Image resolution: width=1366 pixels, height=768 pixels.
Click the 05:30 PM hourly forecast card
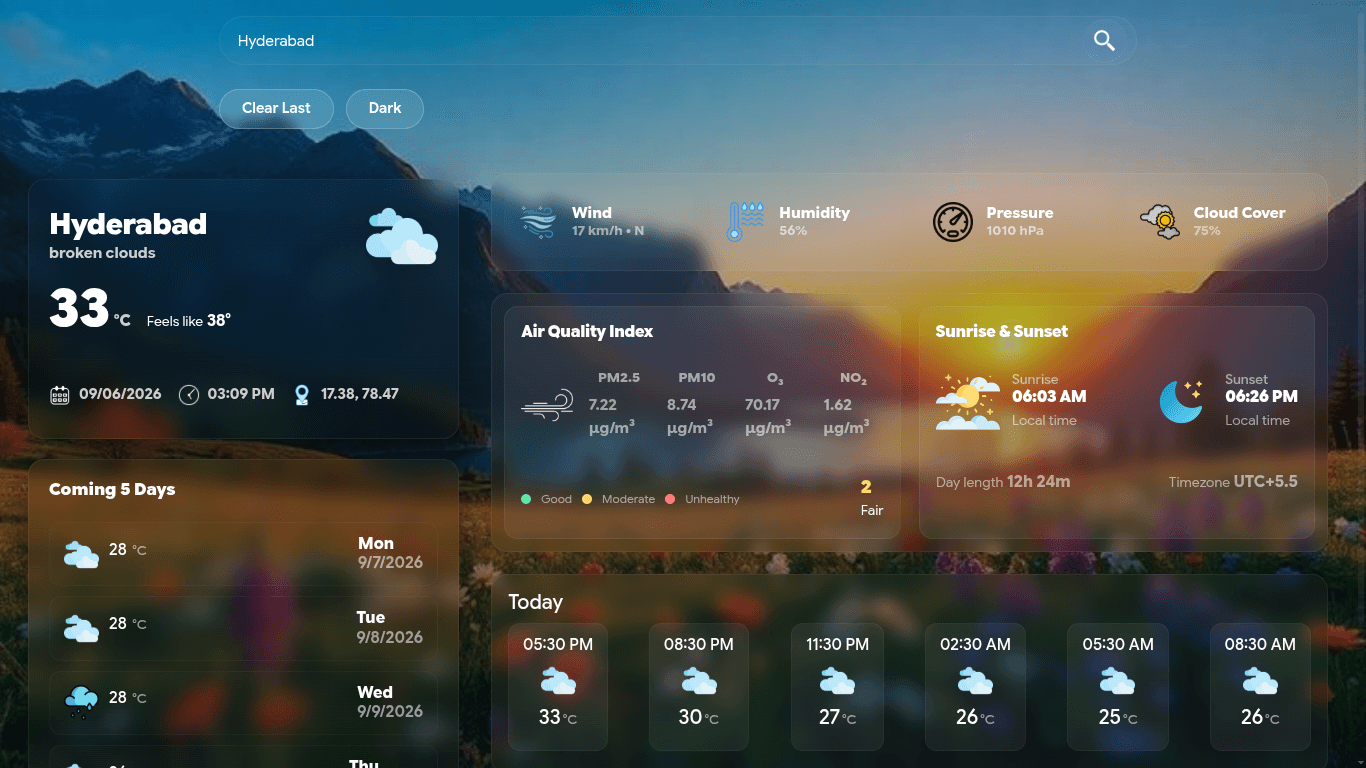(x=558, y=687)
